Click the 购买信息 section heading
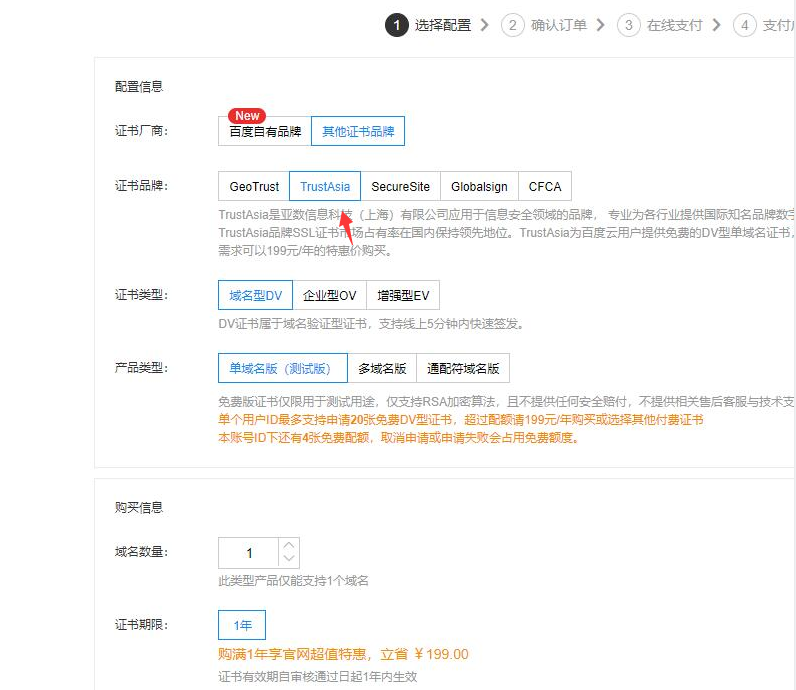796x690 pixels. coord(139,507)
